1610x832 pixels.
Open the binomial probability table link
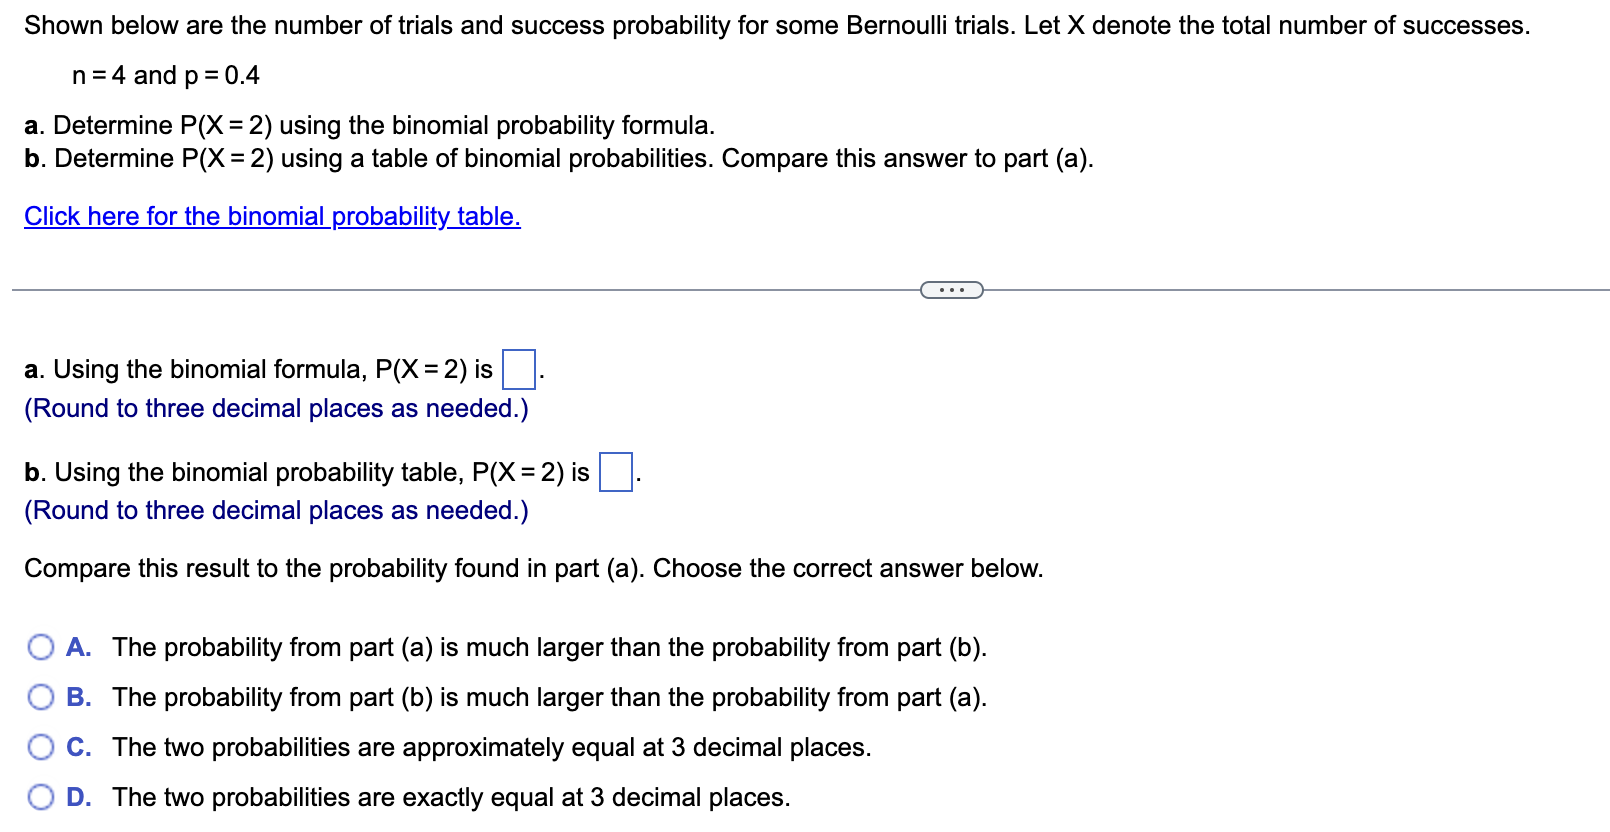point(272,216)
